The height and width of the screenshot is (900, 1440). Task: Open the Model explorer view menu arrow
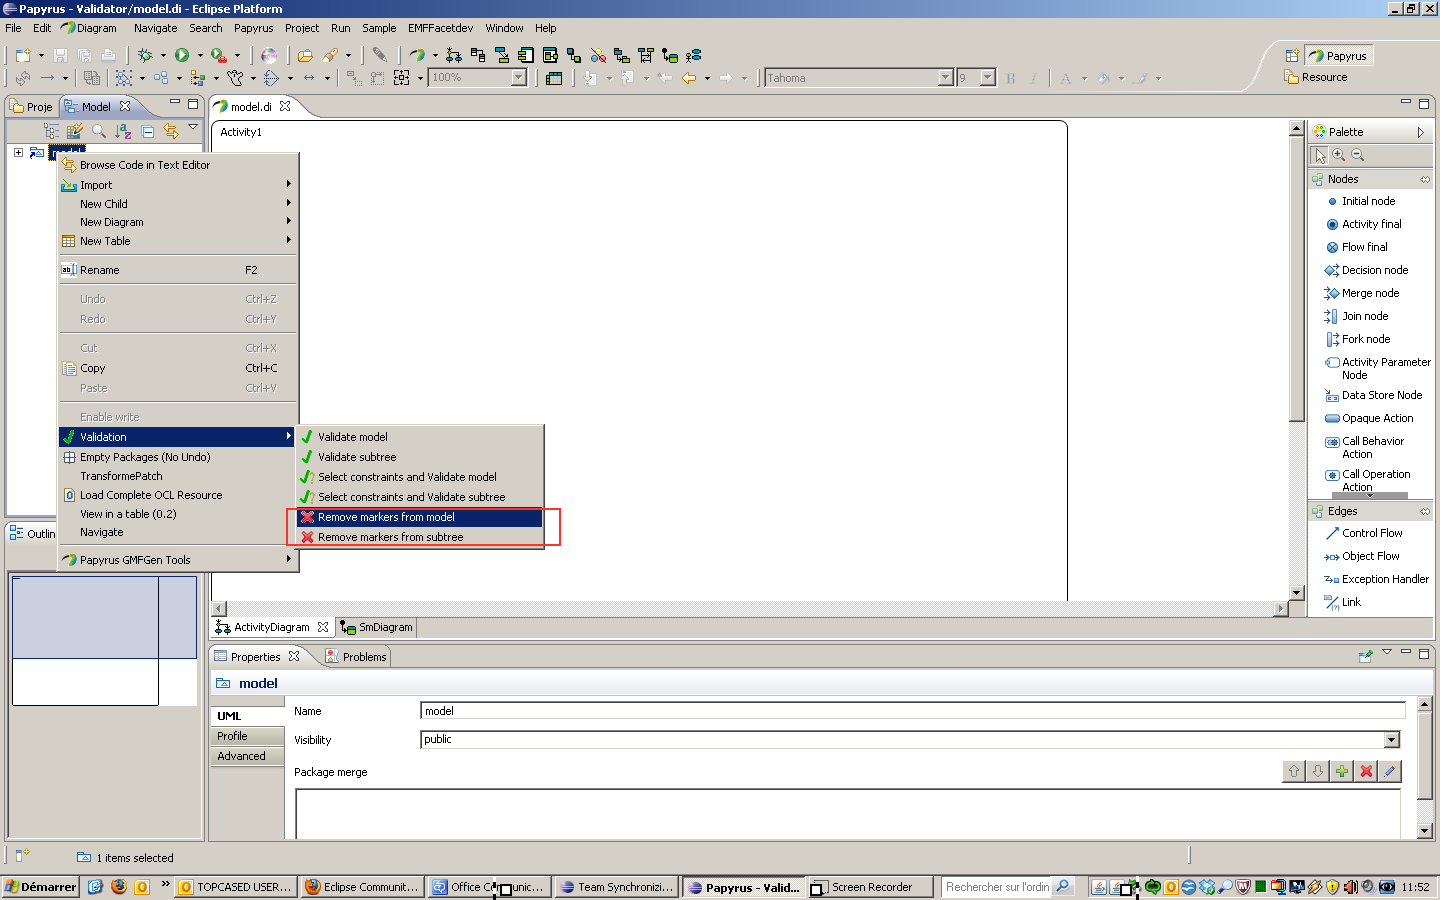[x=193, y=128]
